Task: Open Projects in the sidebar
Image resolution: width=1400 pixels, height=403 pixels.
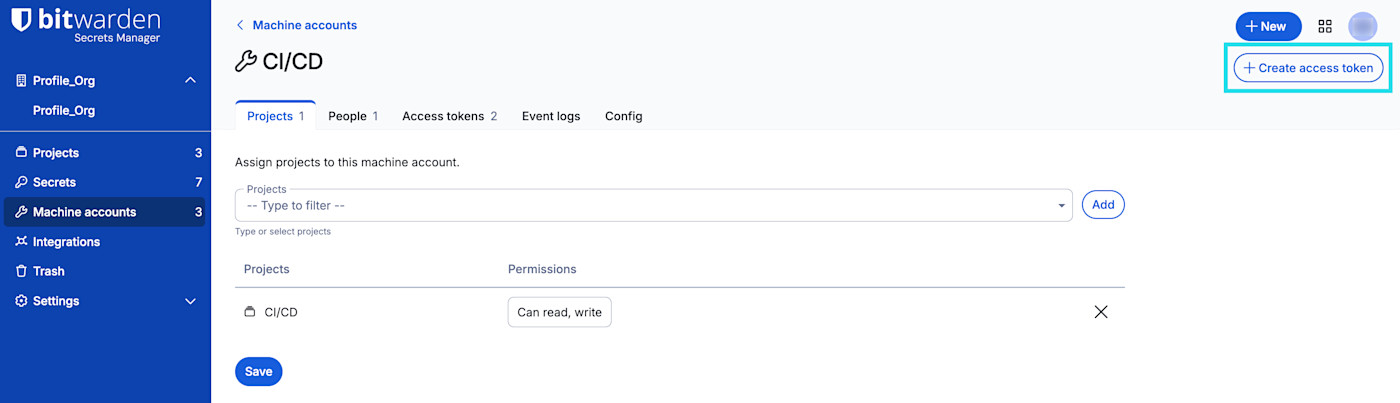Action: 55,153
